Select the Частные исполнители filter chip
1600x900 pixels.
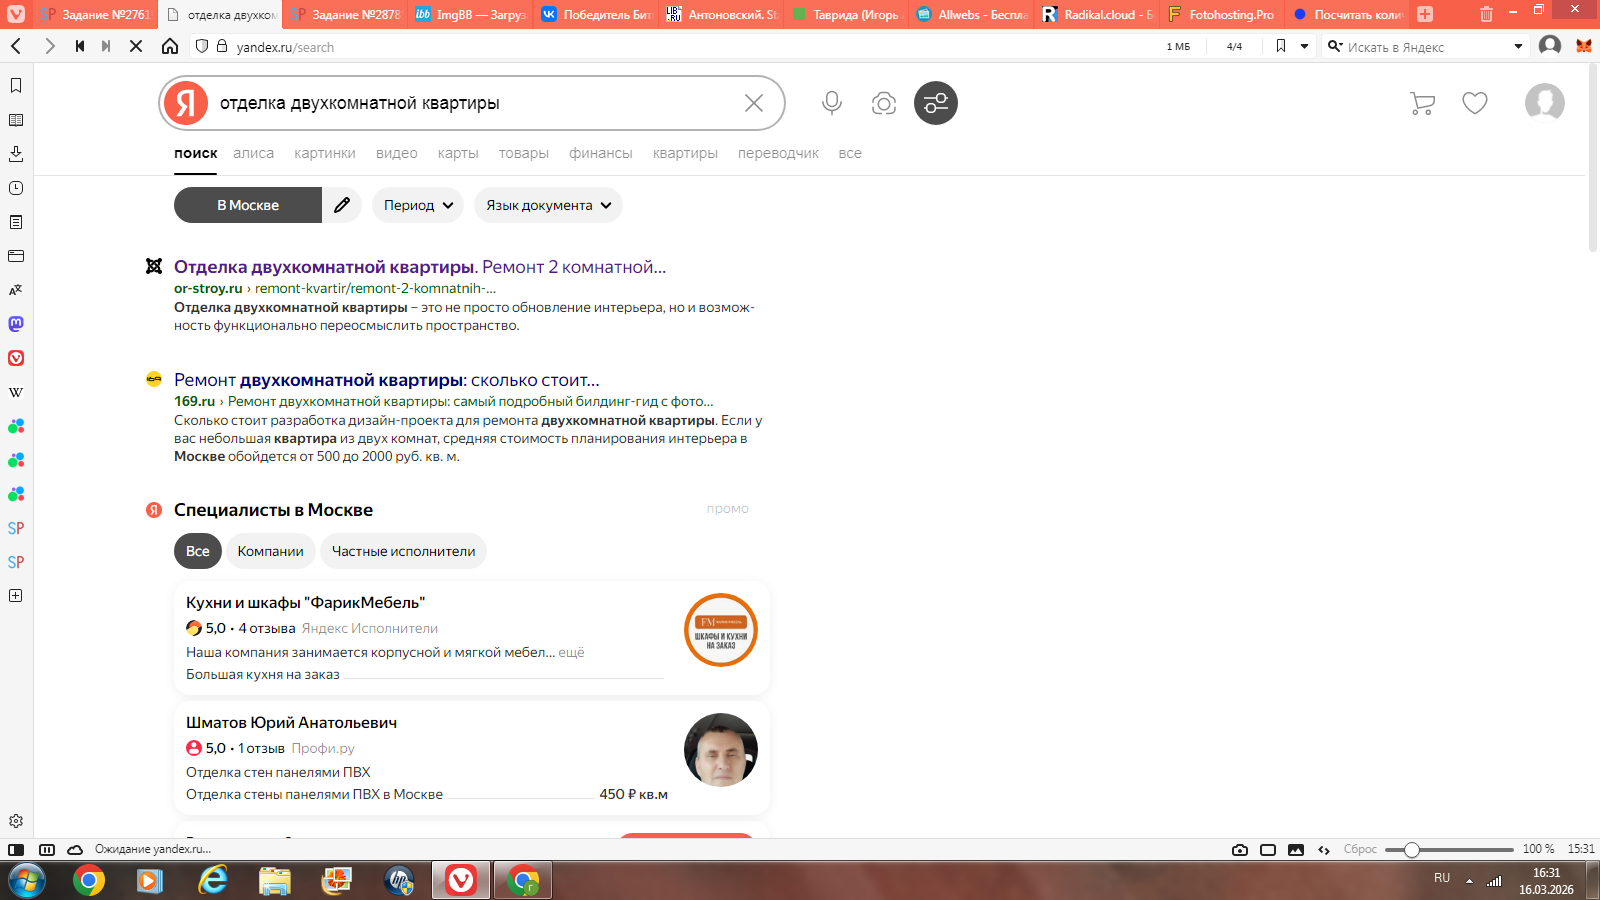(403, 551)
